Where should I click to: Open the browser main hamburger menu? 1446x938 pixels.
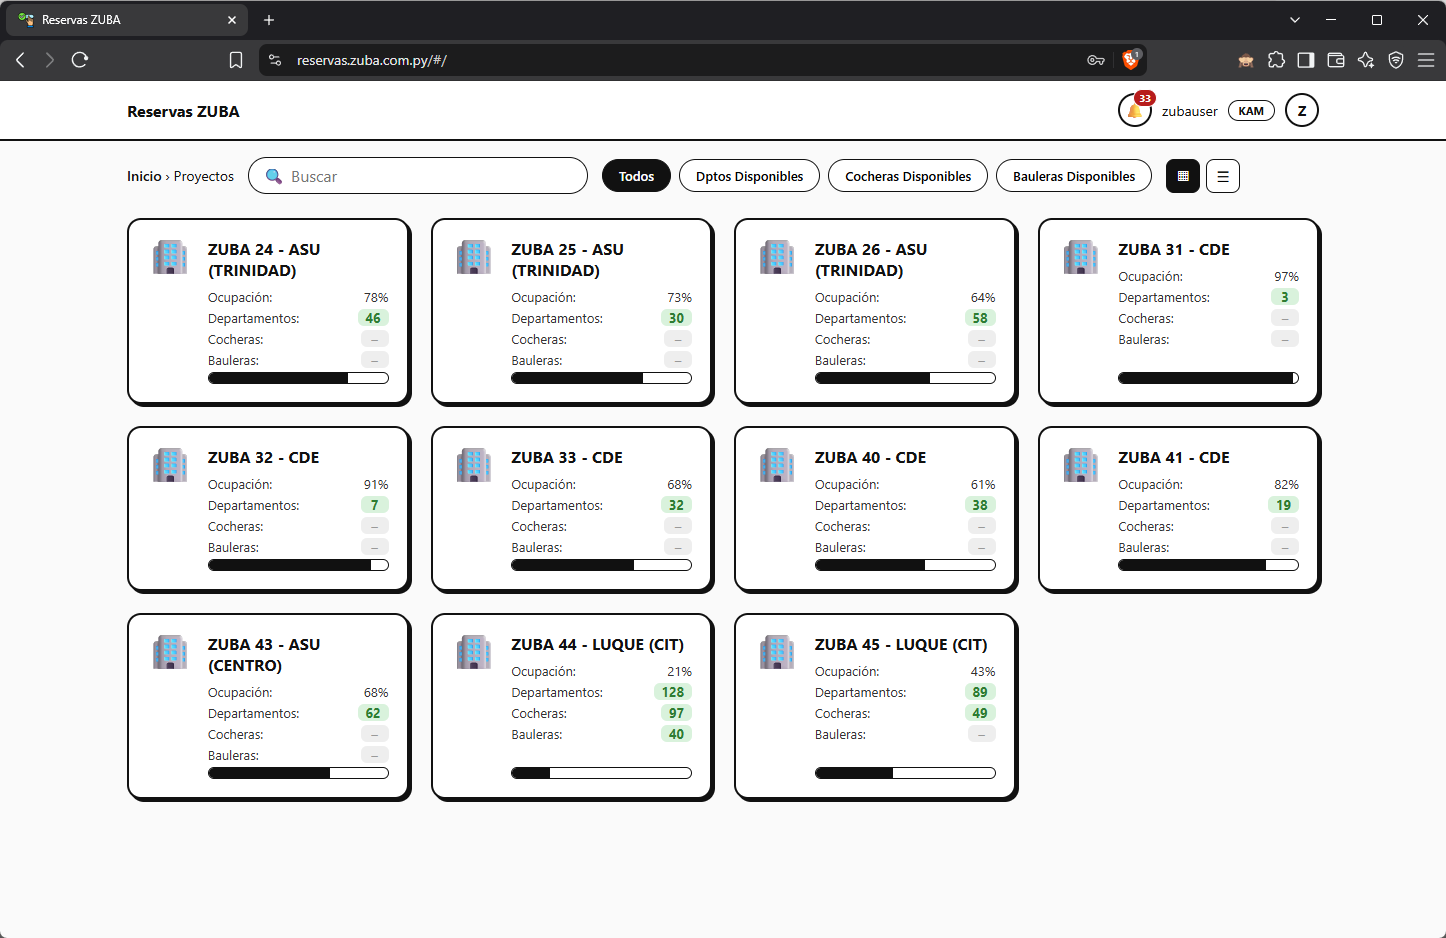click(x=1426, y=60)
